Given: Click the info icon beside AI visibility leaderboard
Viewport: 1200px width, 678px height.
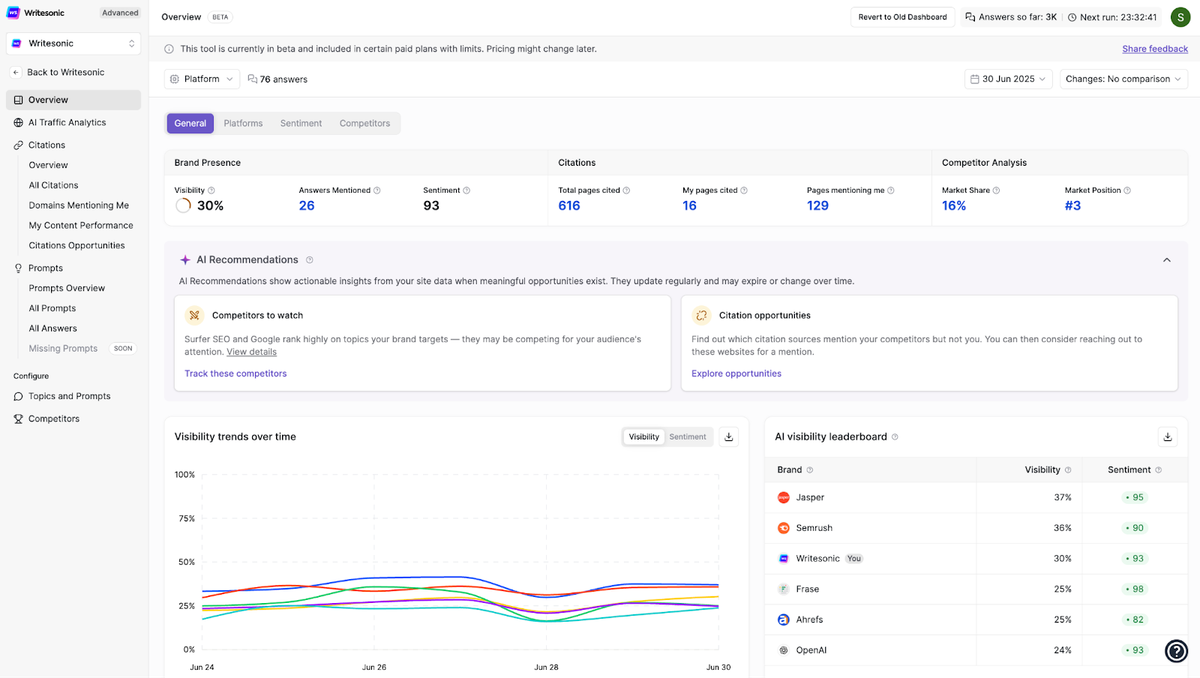Looking at the screenshot, I should pyautogui.click(x=895, y=437).
